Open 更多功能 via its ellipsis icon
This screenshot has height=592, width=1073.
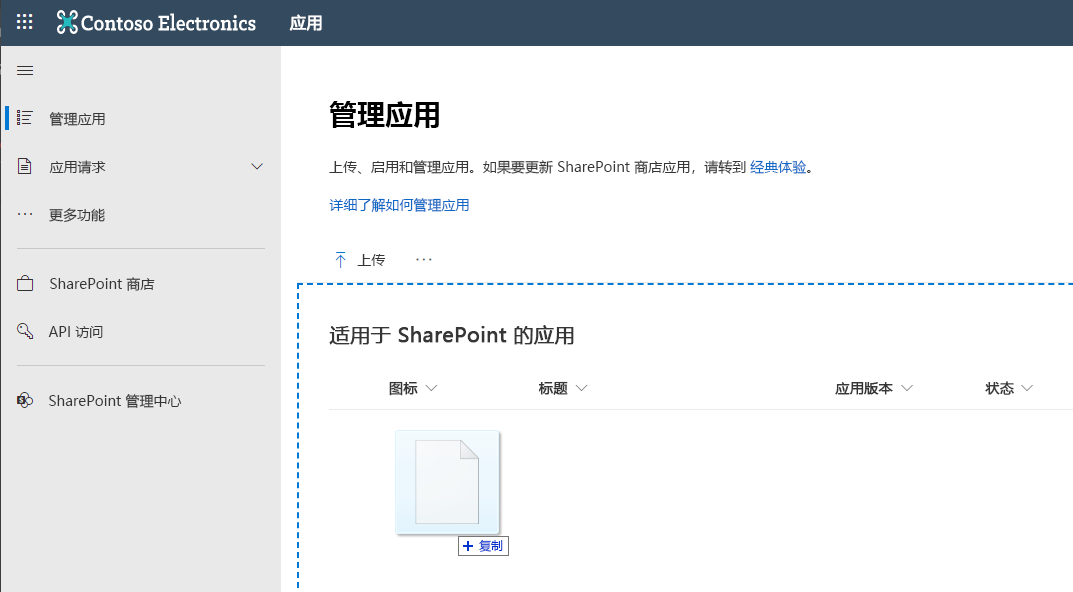pos(24,214)
